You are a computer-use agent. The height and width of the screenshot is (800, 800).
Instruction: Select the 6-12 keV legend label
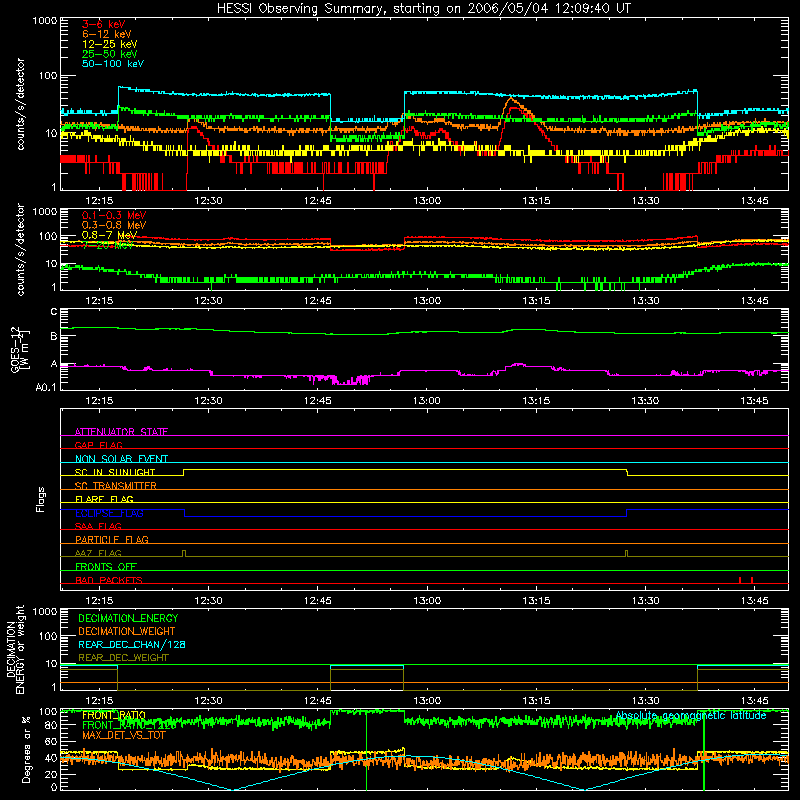(x=107, y=34)
